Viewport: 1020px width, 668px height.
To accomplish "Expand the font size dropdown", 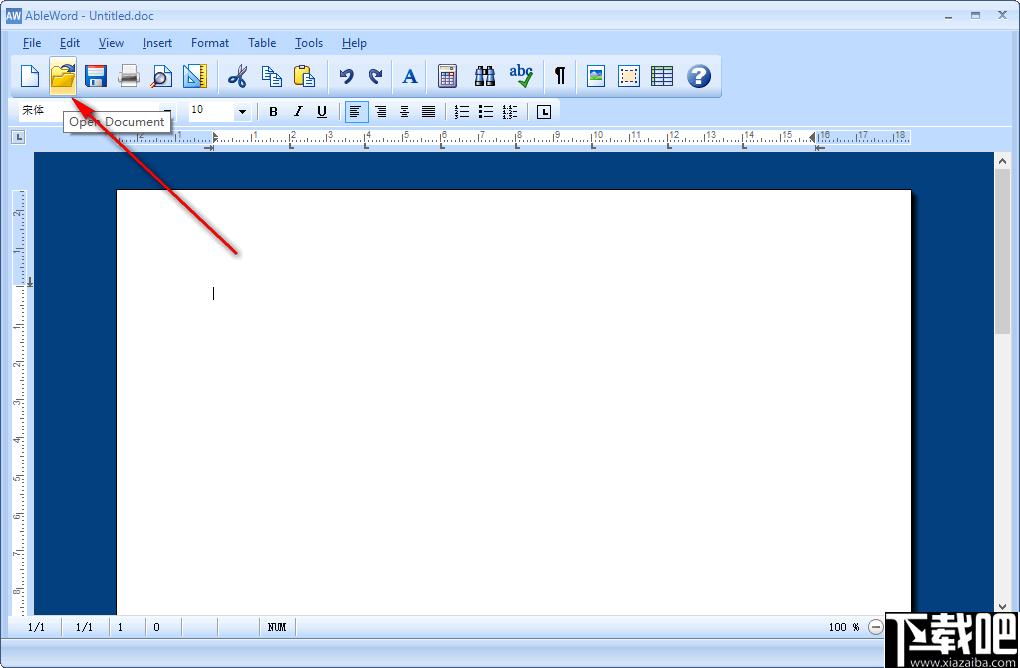I will click(242, 112).
